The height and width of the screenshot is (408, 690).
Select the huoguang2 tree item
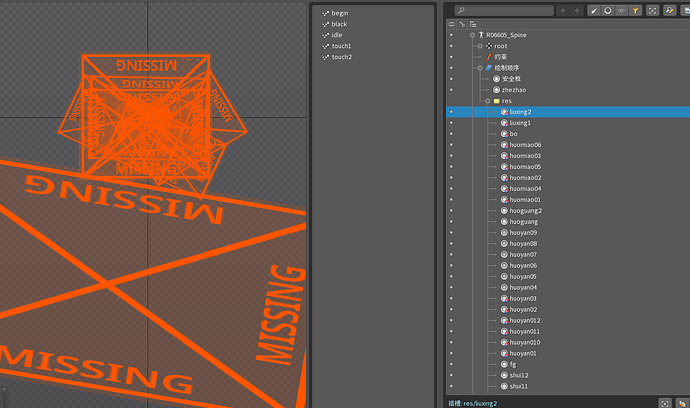click(526, 211)
